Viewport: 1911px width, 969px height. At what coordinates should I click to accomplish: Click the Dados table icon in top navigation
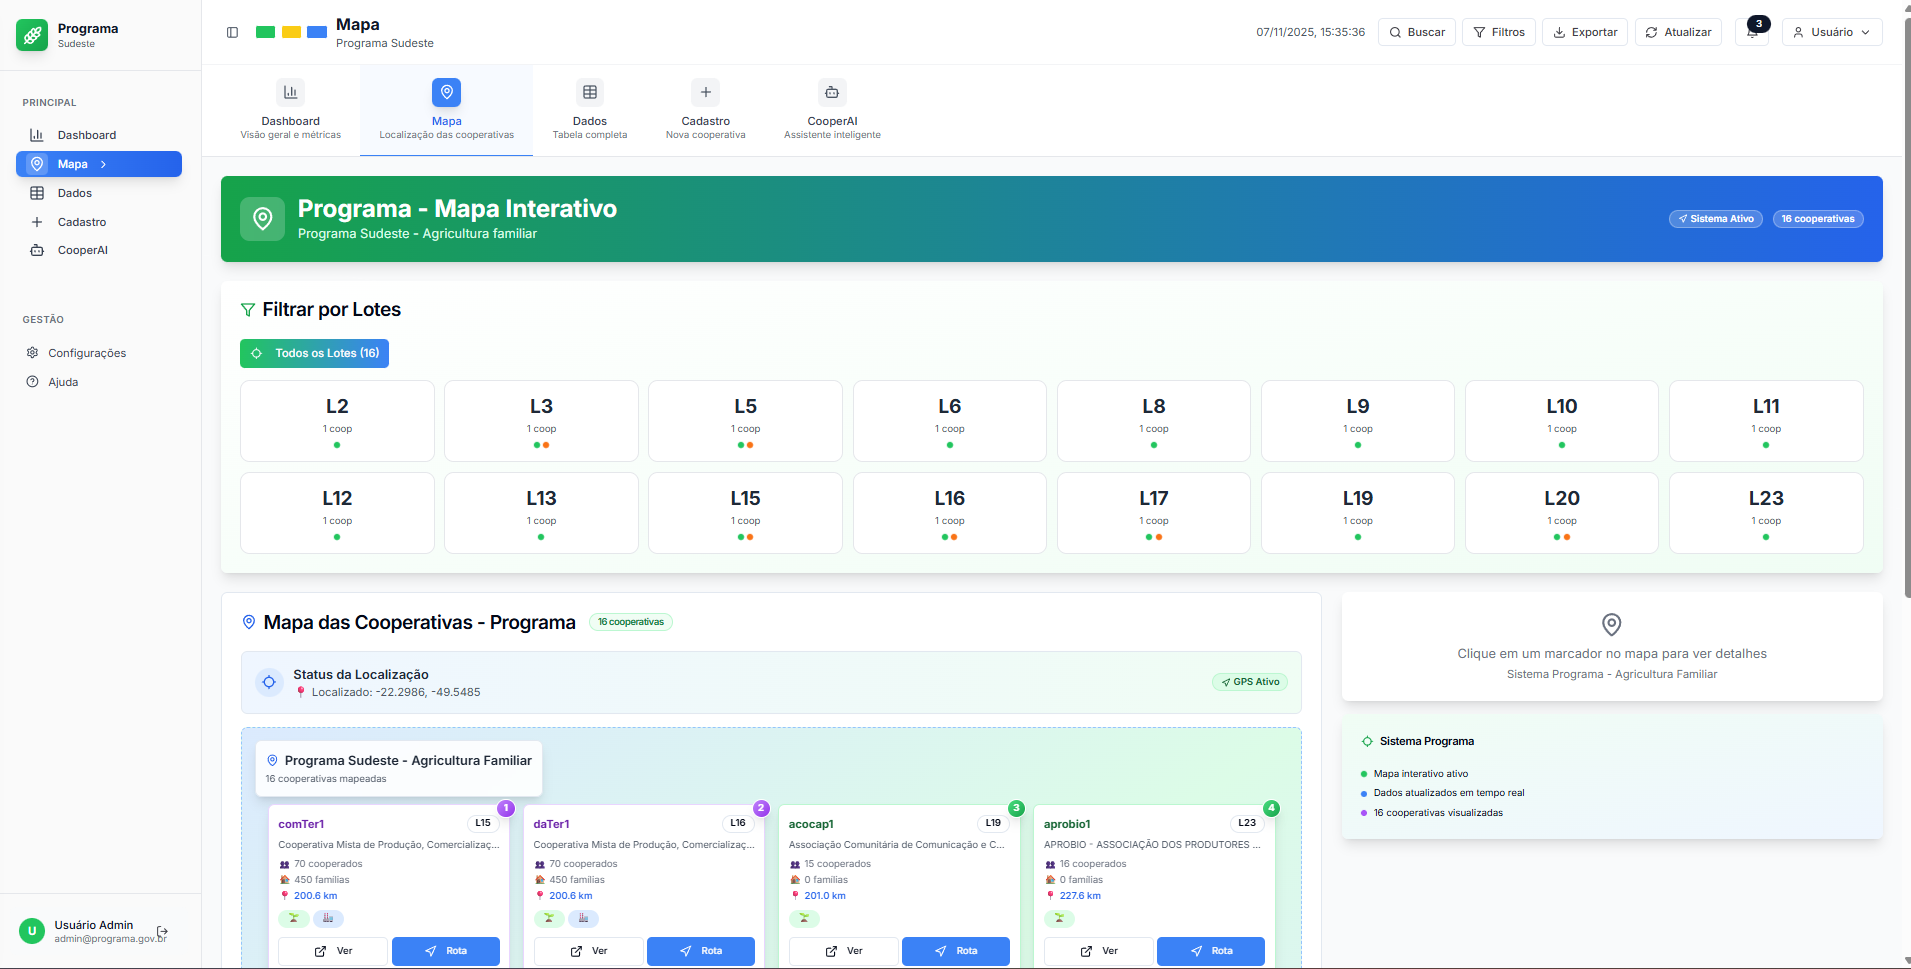point(589,93)
